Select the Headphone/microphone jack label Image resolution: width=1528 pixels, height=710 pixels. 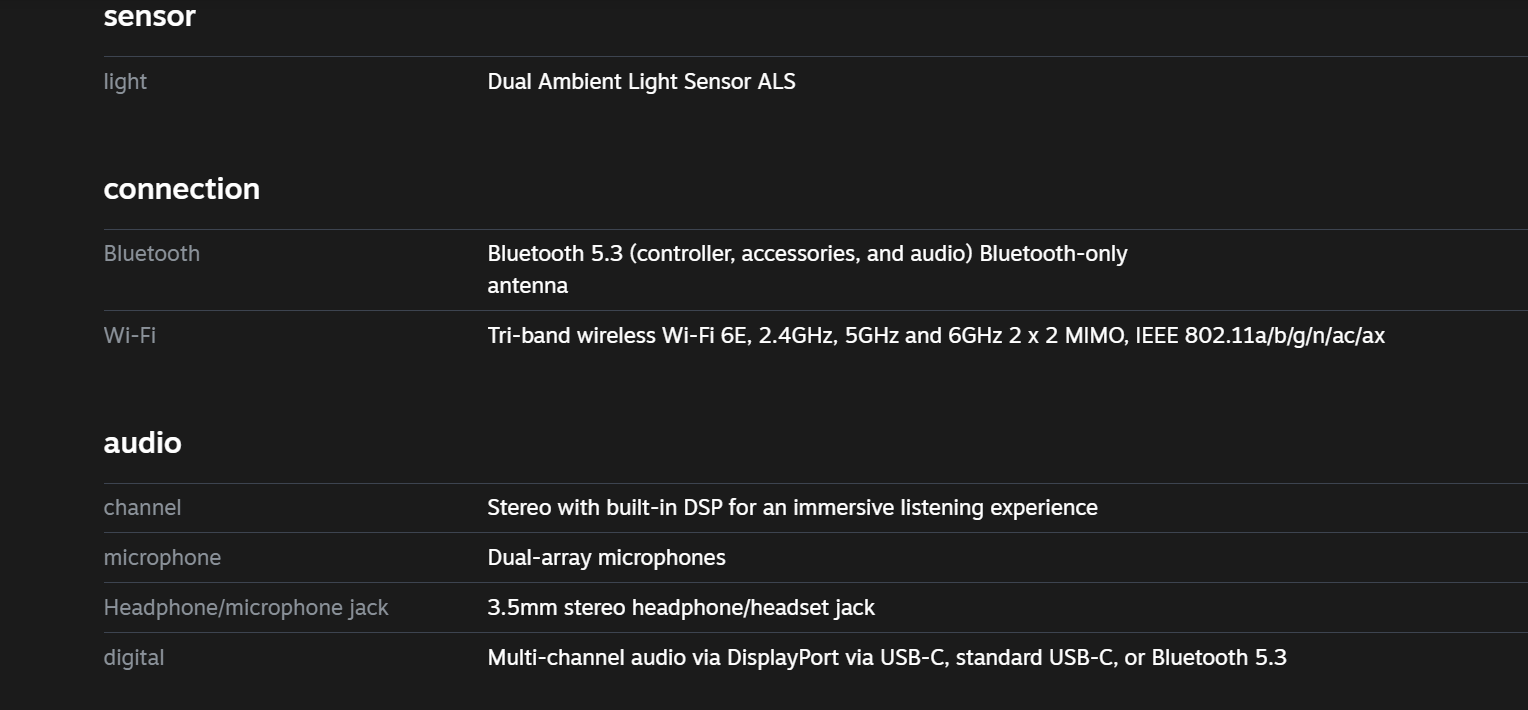[x=246, y=608]
